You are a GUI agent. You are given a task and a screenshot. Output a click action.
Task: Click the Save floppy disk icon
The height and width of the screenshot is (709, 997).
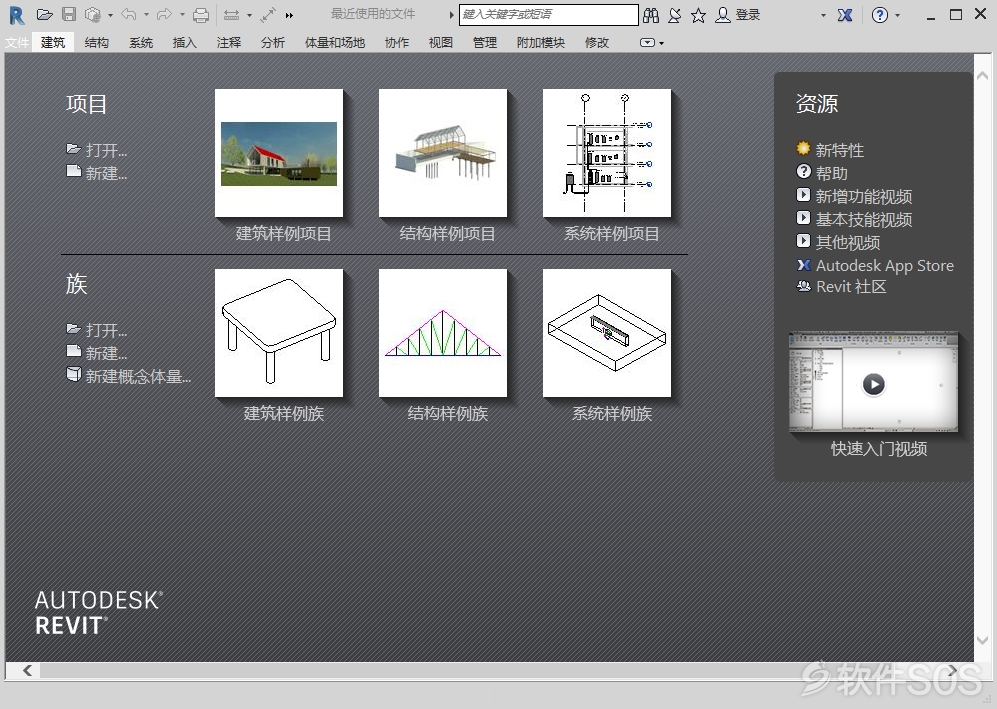click(x=69, y=15)
